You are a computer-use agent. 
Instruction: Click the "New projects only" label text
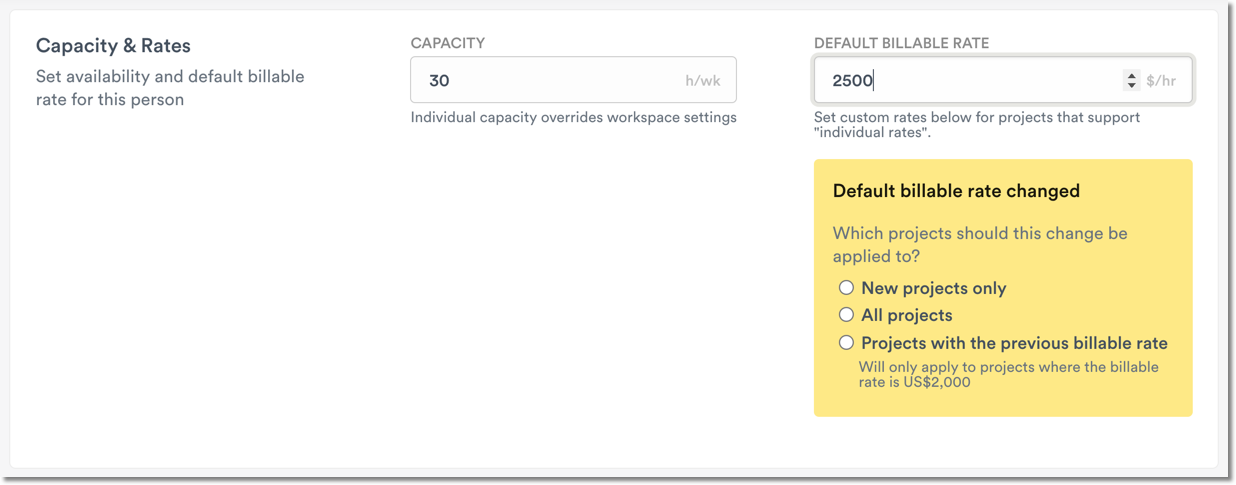pyautogui.click(x=933, y=288)
